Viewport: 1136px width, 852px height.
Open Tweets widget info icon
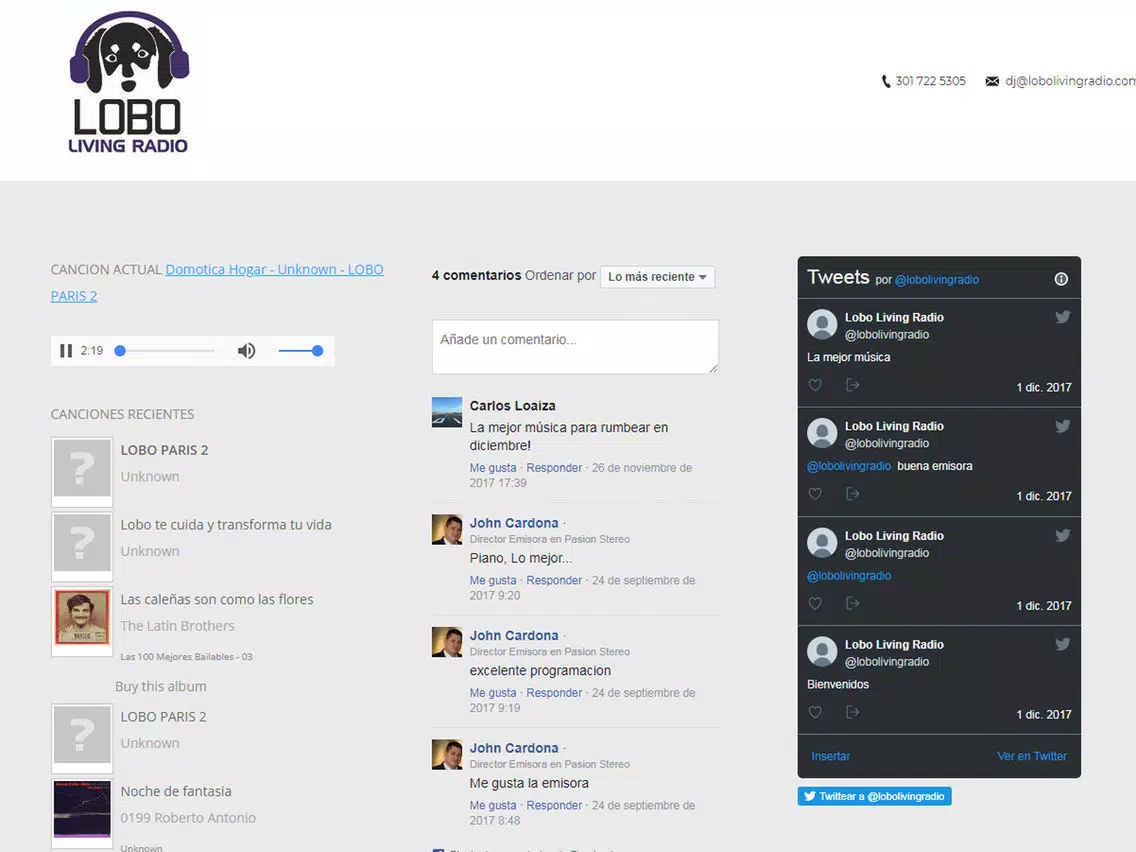[x=1061, y=279]
